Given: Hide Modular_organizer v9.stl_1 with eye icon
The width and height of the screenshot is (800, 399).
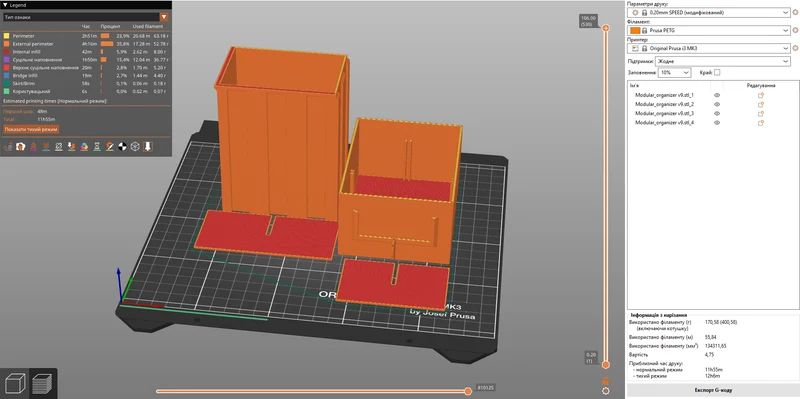Looking at the screenshot, I should pos(717,95).
